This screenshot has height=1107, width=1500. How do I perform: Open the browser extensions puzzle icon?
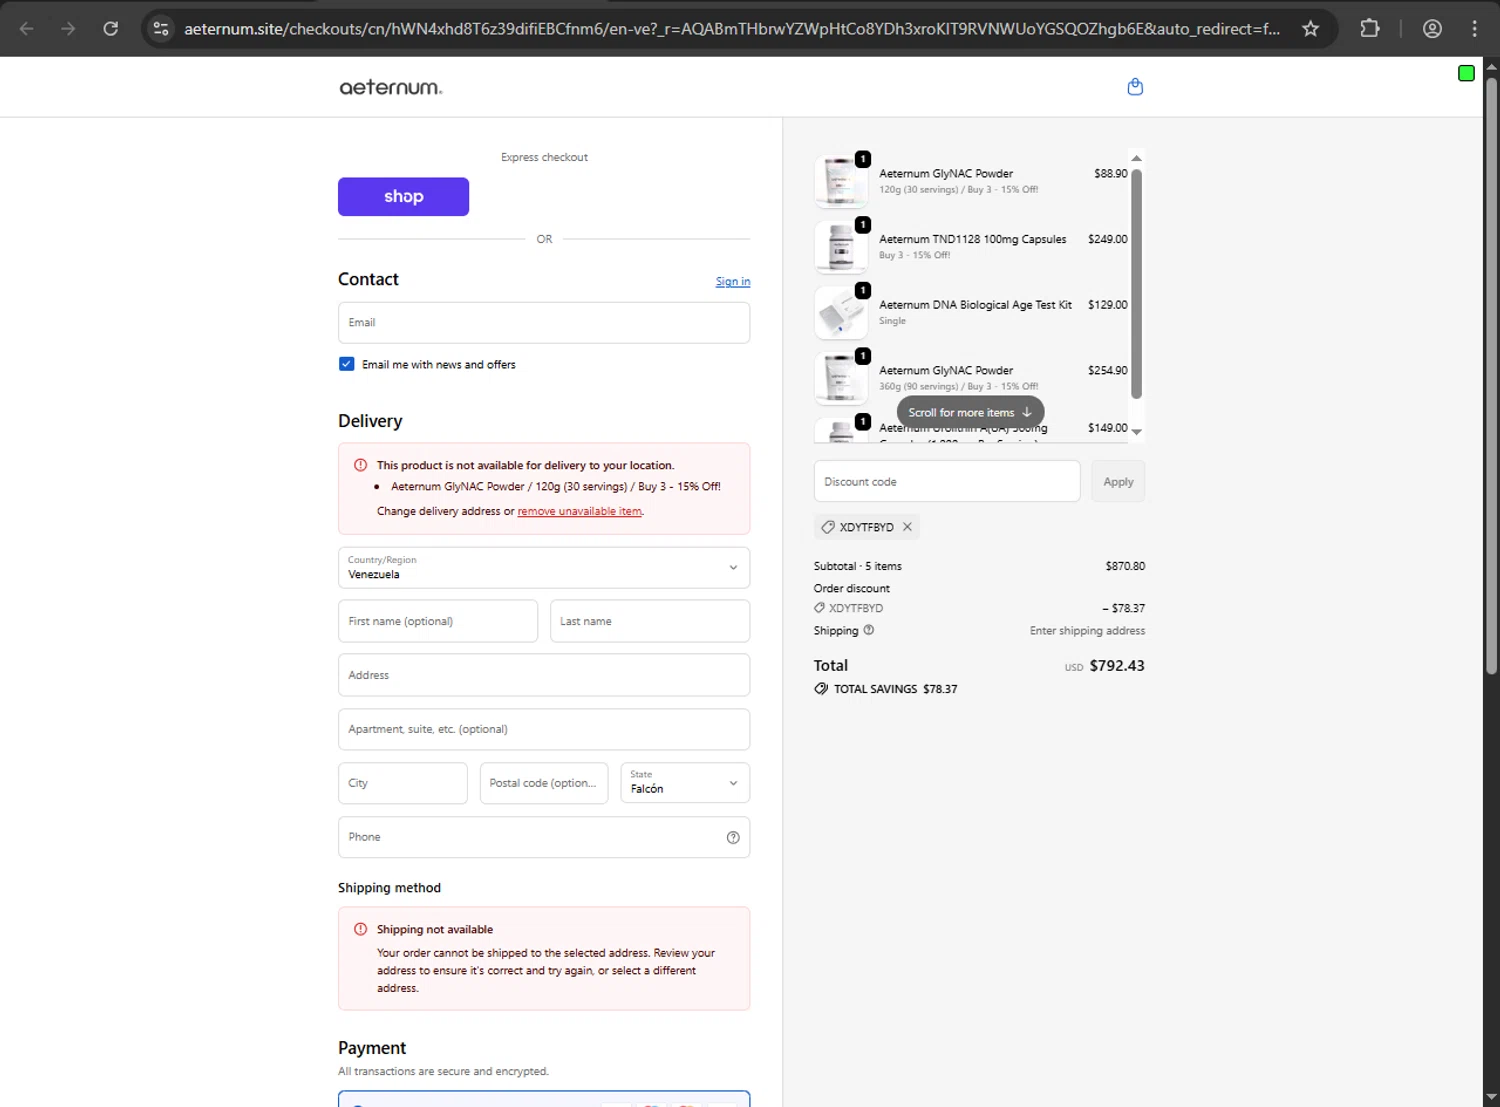(1370, 29)
